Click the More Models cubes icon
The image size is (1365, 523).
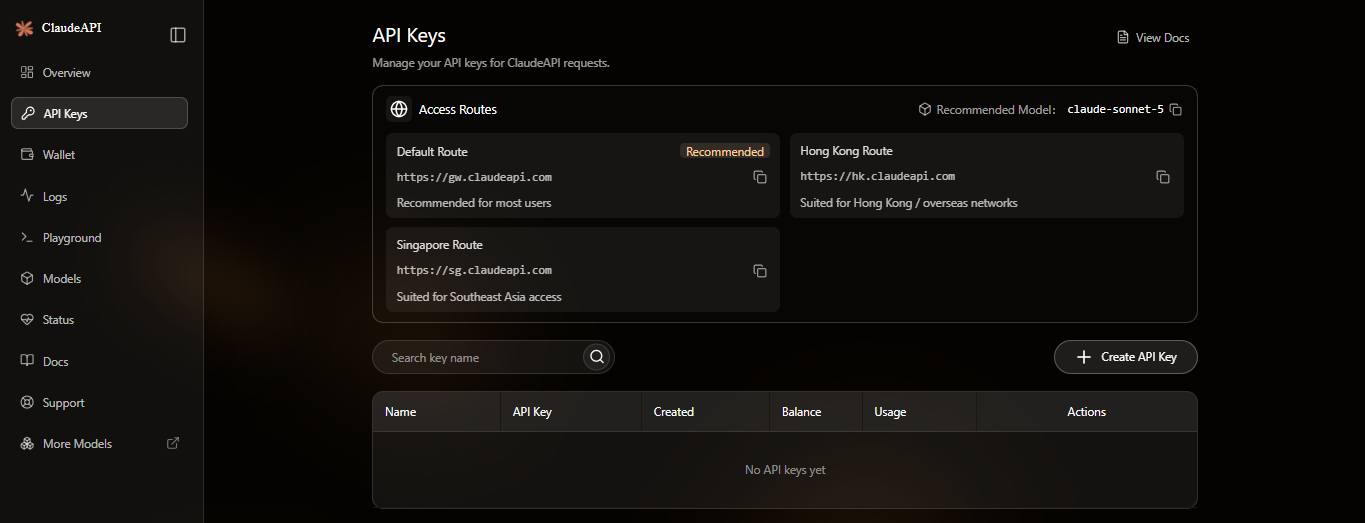[27, 444]
